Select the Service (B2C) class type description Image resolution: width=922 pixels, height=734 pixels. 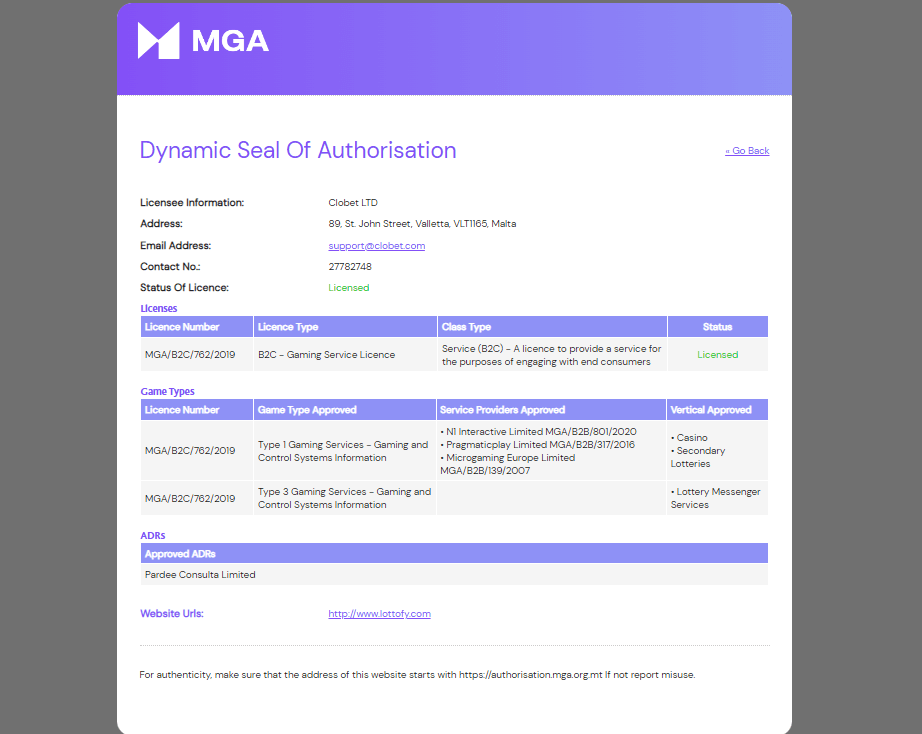pos(552,355)
